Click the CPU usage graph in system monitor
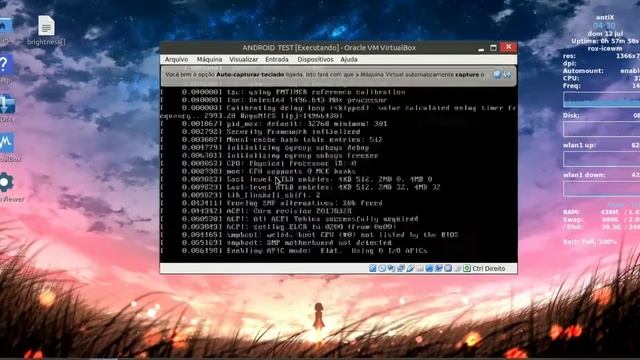Viewport: 640px width, 360px height. click(x=602, y=100)
